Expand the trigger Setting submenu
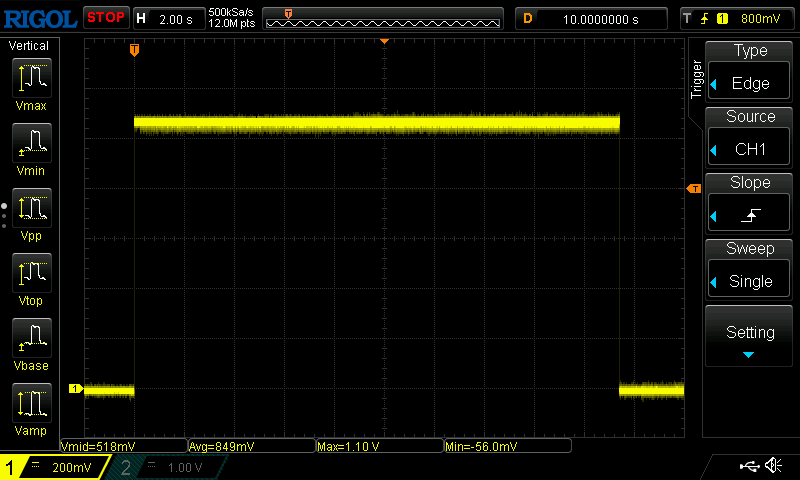Screen dimensions: 800x480 click(750, 337)
